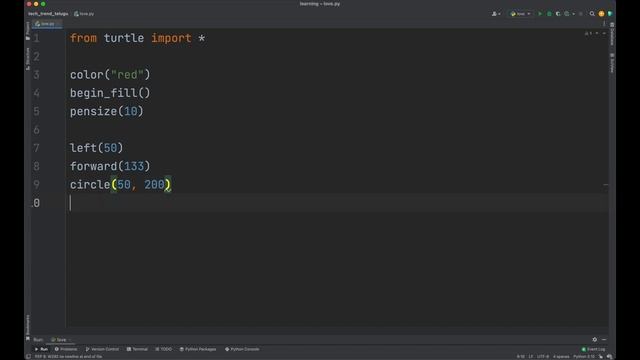
Task: Open the Run tool window button
Action: pos(41,349)
